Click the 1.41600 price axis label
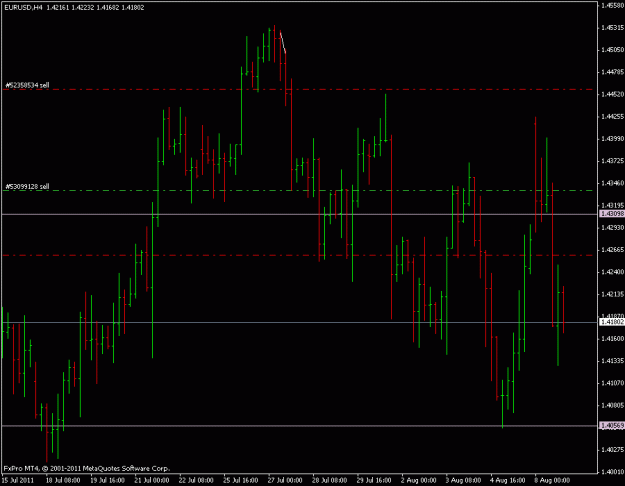This screenshot has width=625, height=486. [612, 338]
